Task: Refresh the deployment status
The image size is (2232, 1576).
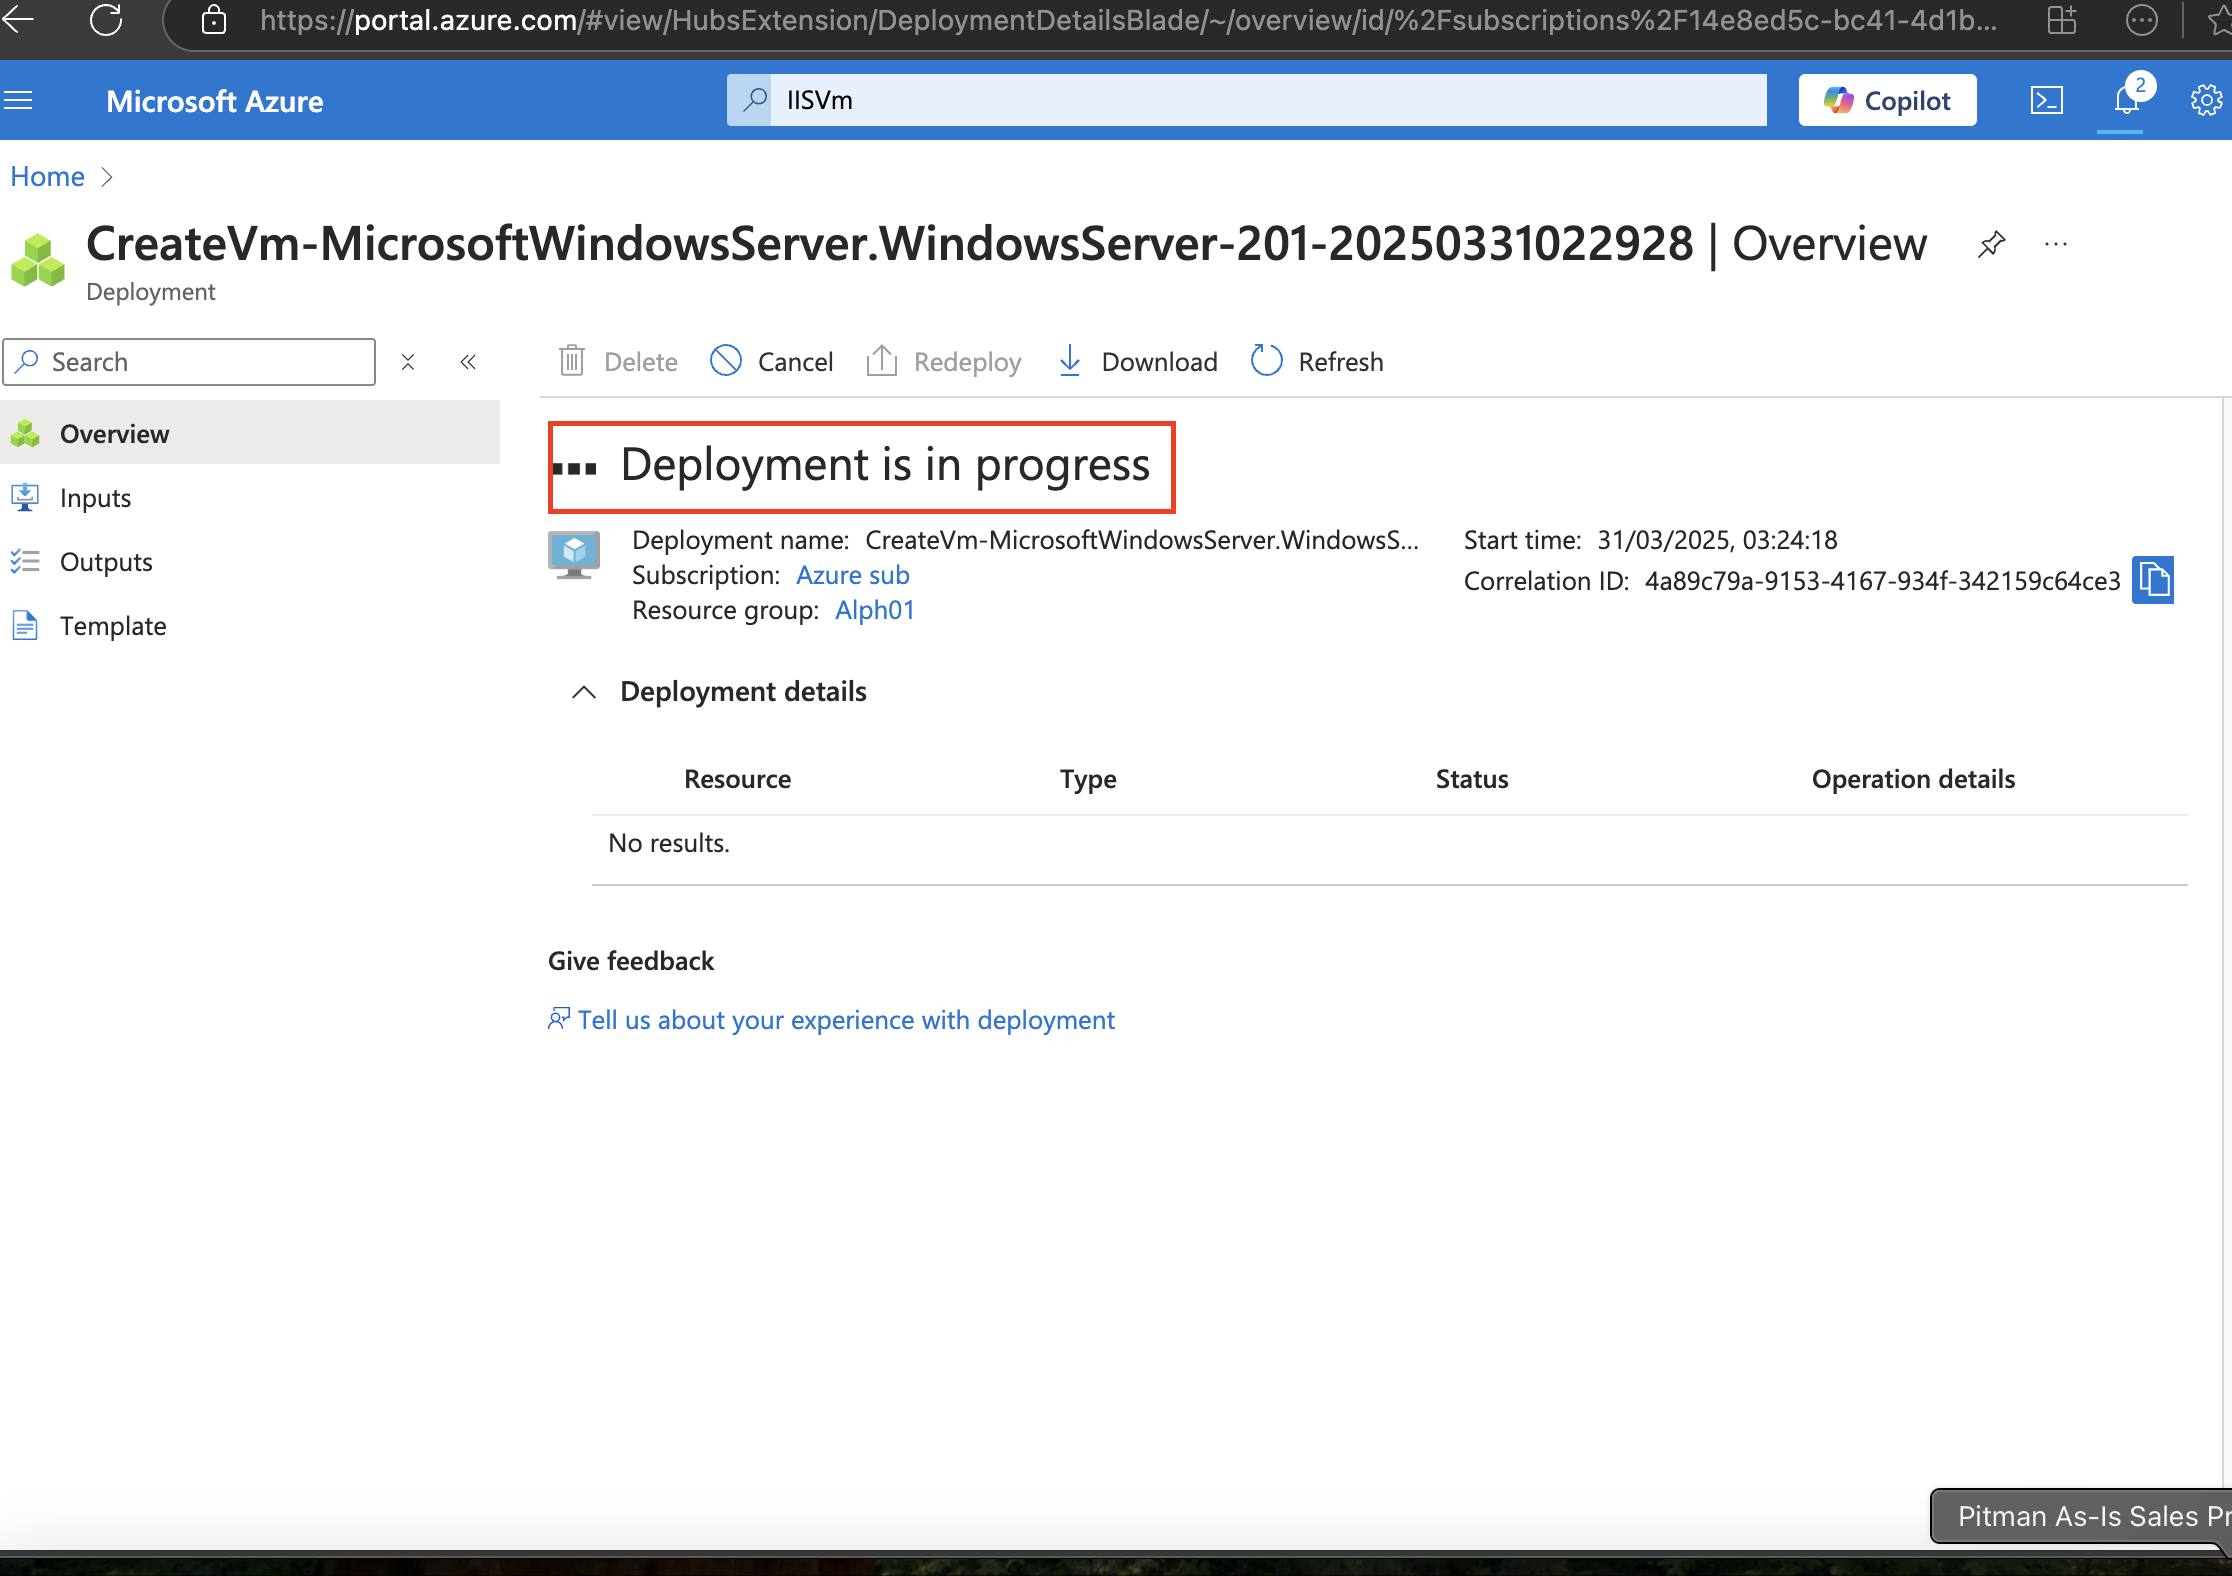Action: [x=1317, y=362]
